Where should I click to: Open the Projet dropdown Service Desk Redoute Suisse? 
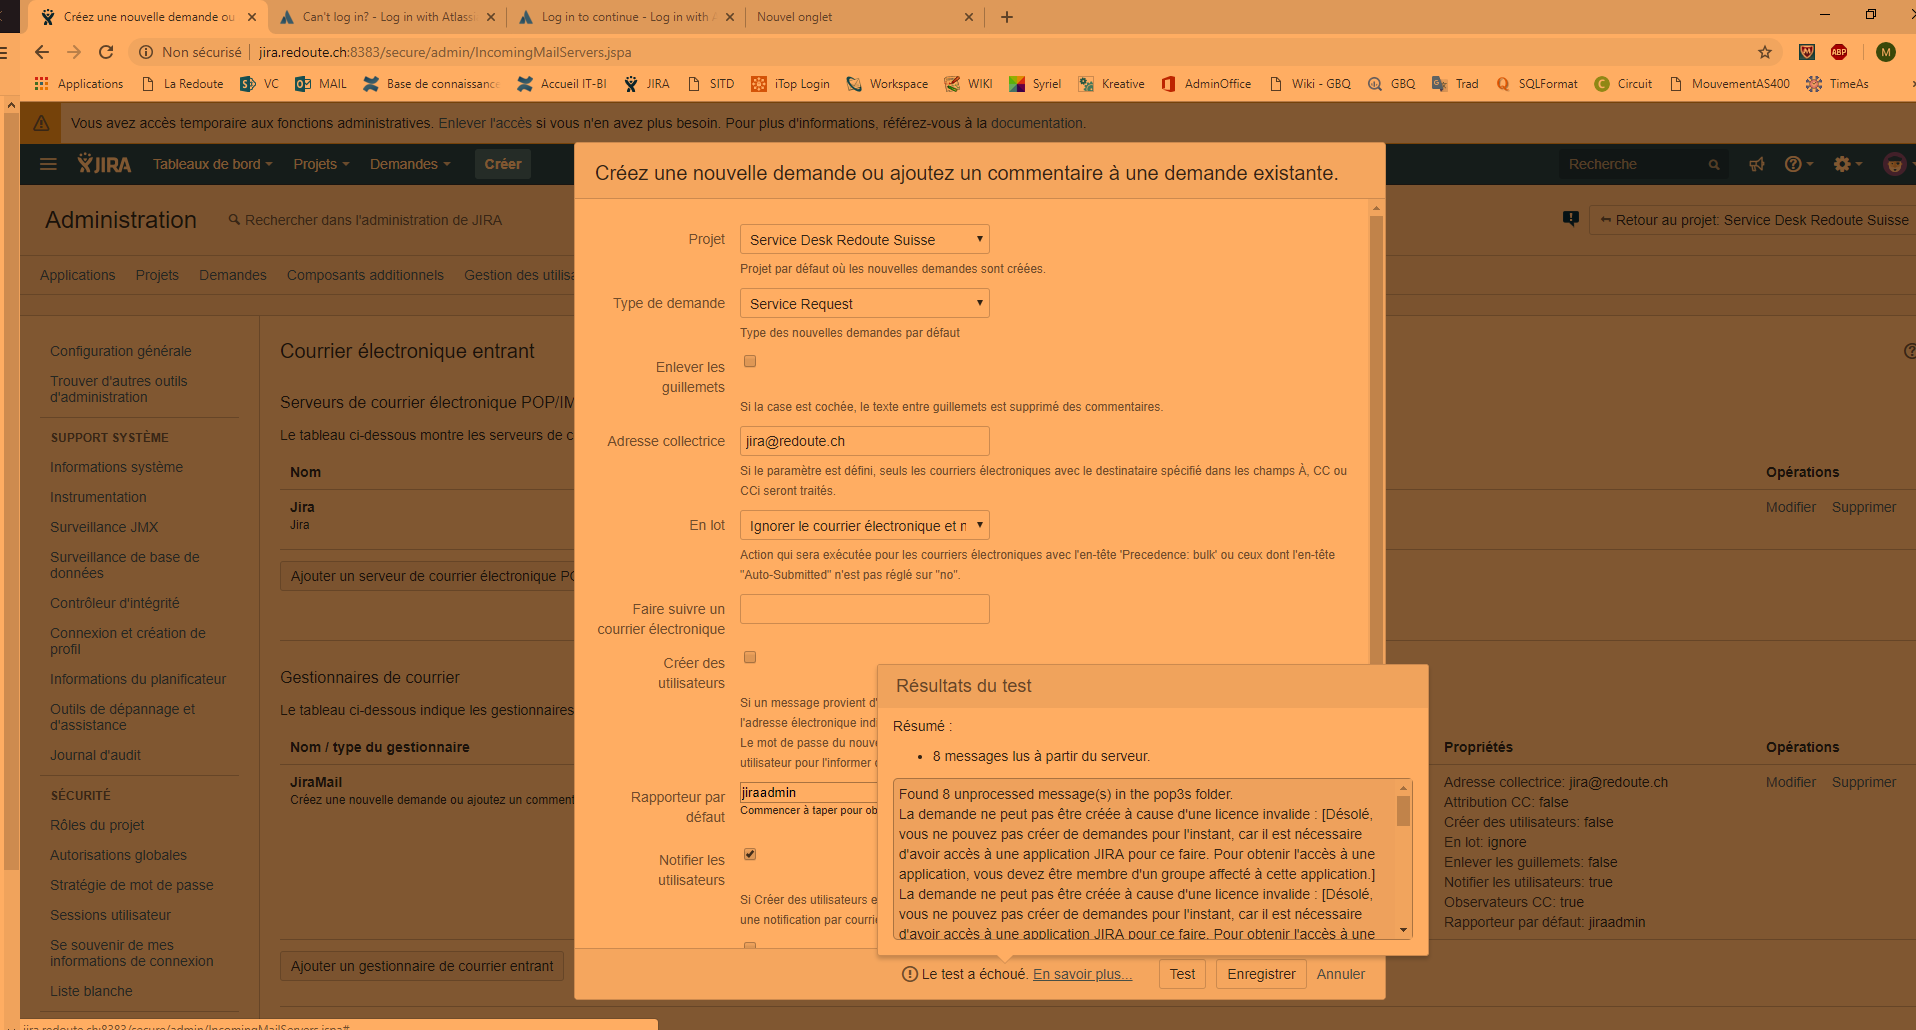(x=865, y=240)
